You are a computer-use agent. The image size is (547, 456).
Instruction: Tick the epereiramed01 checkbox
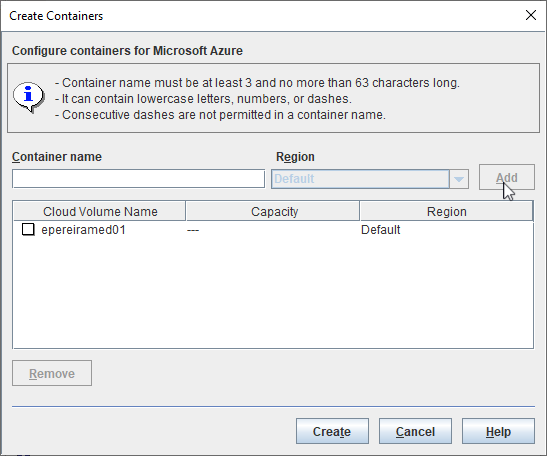[x=28, y=229]
